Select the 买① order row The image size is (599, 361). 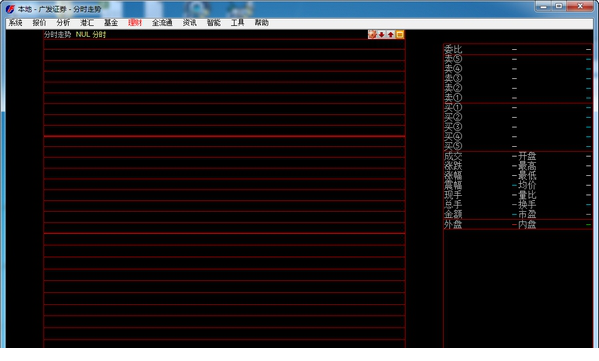518,108
